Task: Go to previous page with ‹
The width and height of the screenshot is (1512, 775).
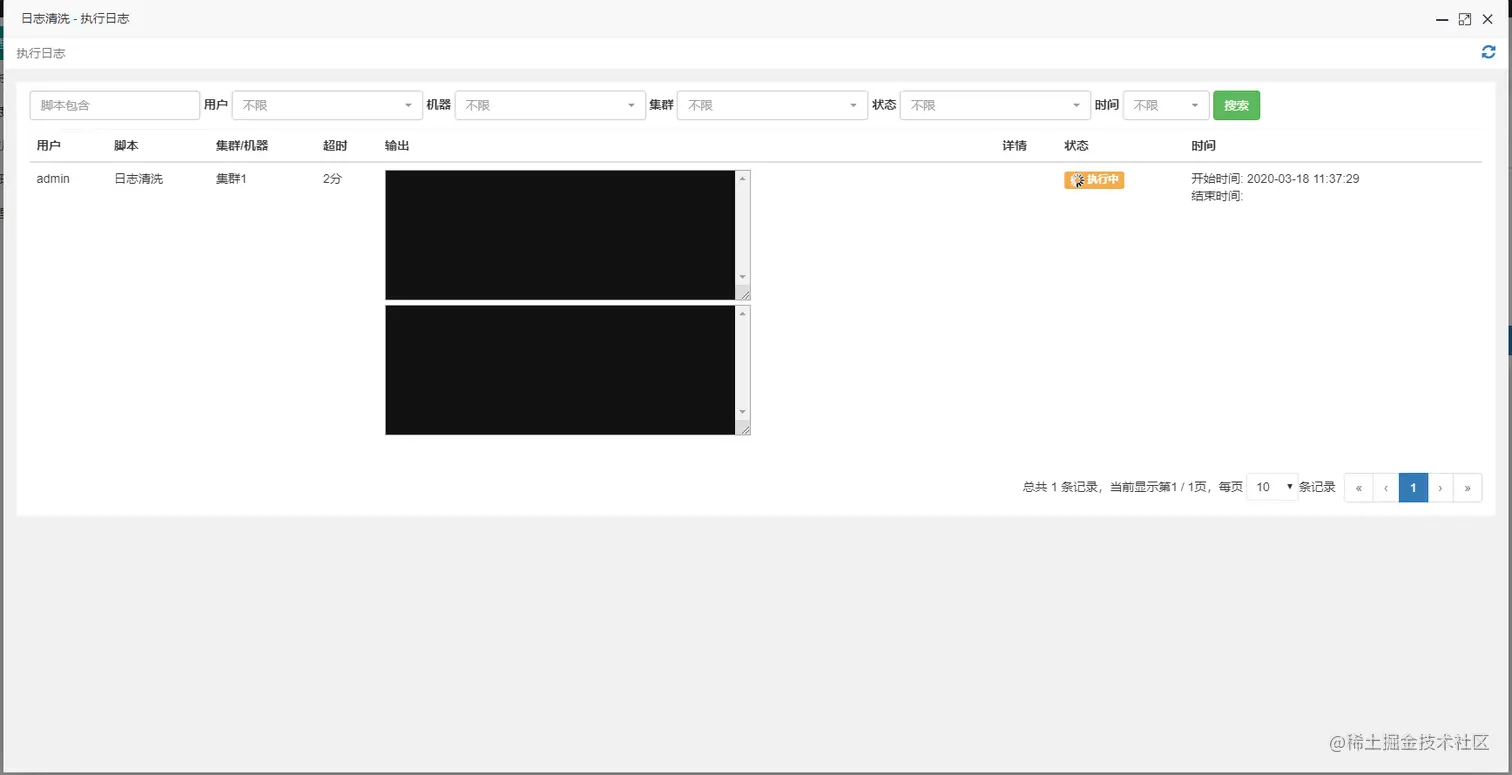Action: click(x=1385, y=487)
